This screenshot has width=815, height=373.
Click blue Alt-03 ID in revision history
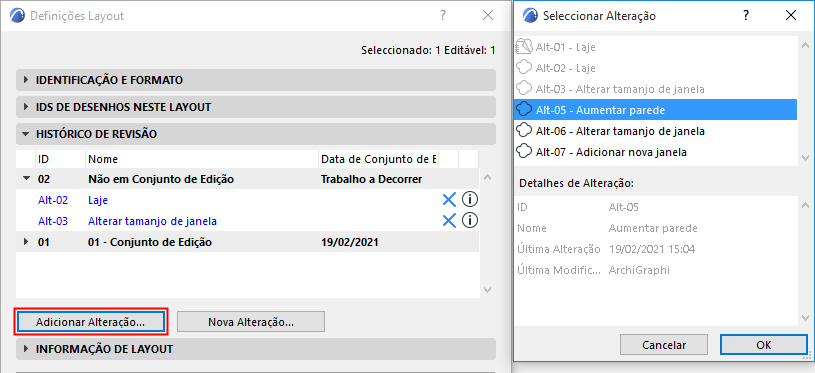click(x=53, y=221)
